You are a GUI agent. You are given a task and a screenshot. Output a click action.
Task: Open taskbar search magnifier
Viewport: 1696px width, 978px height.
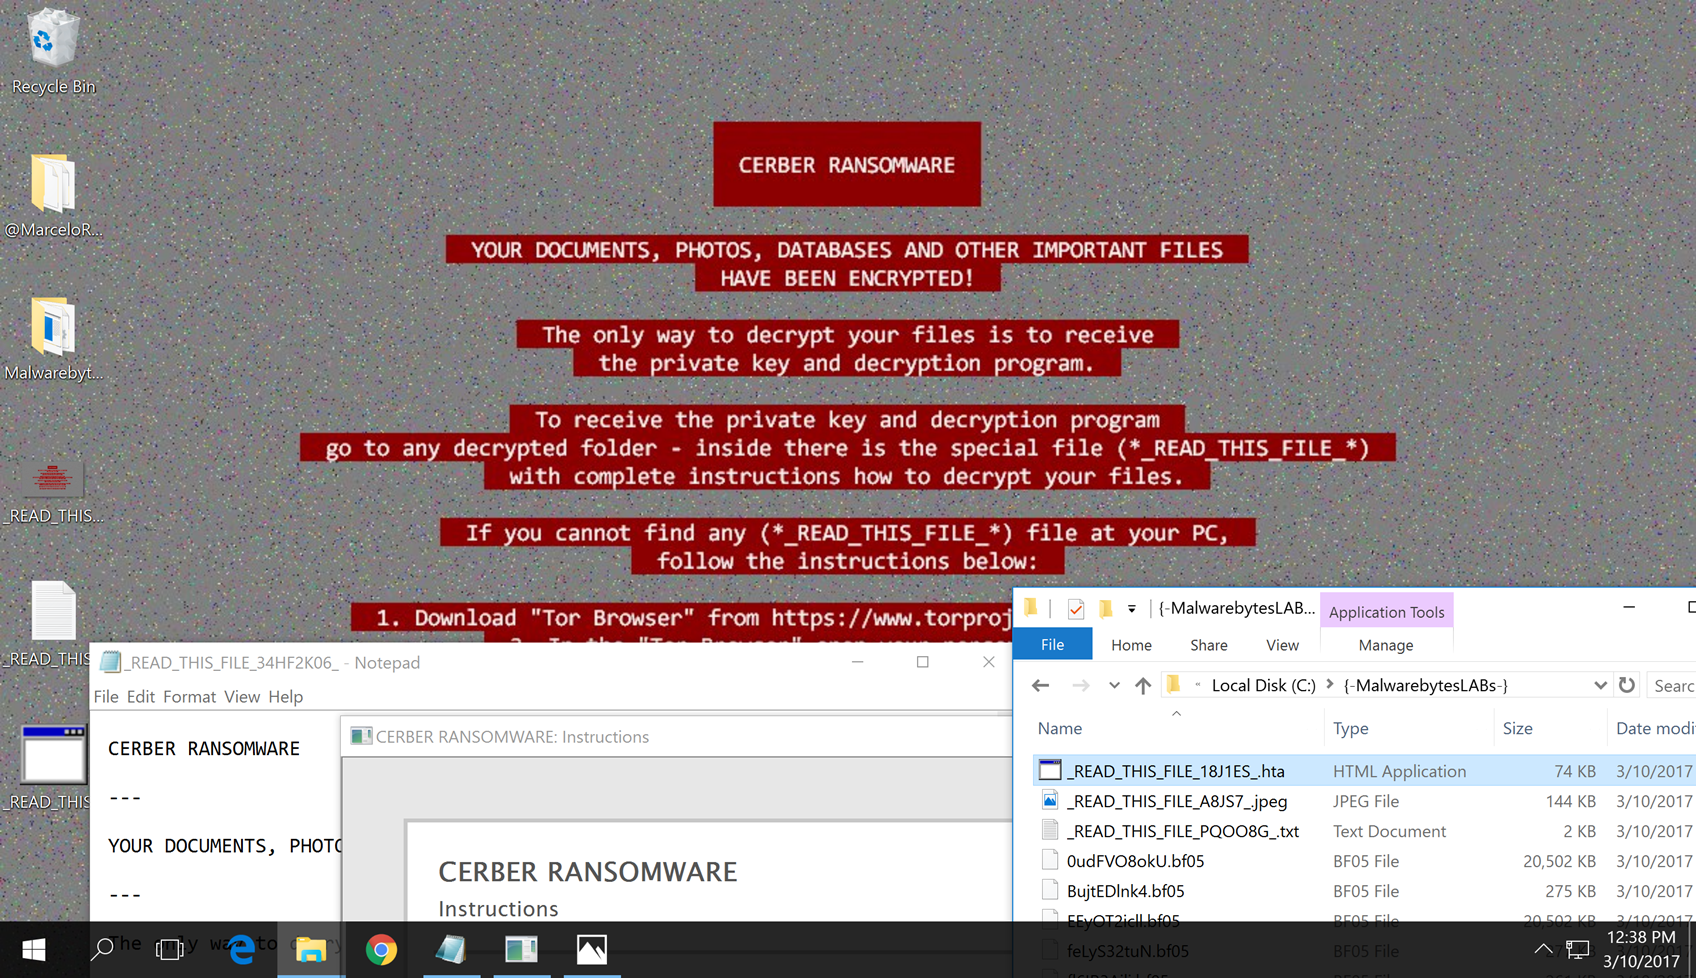(x=102, y=950)
